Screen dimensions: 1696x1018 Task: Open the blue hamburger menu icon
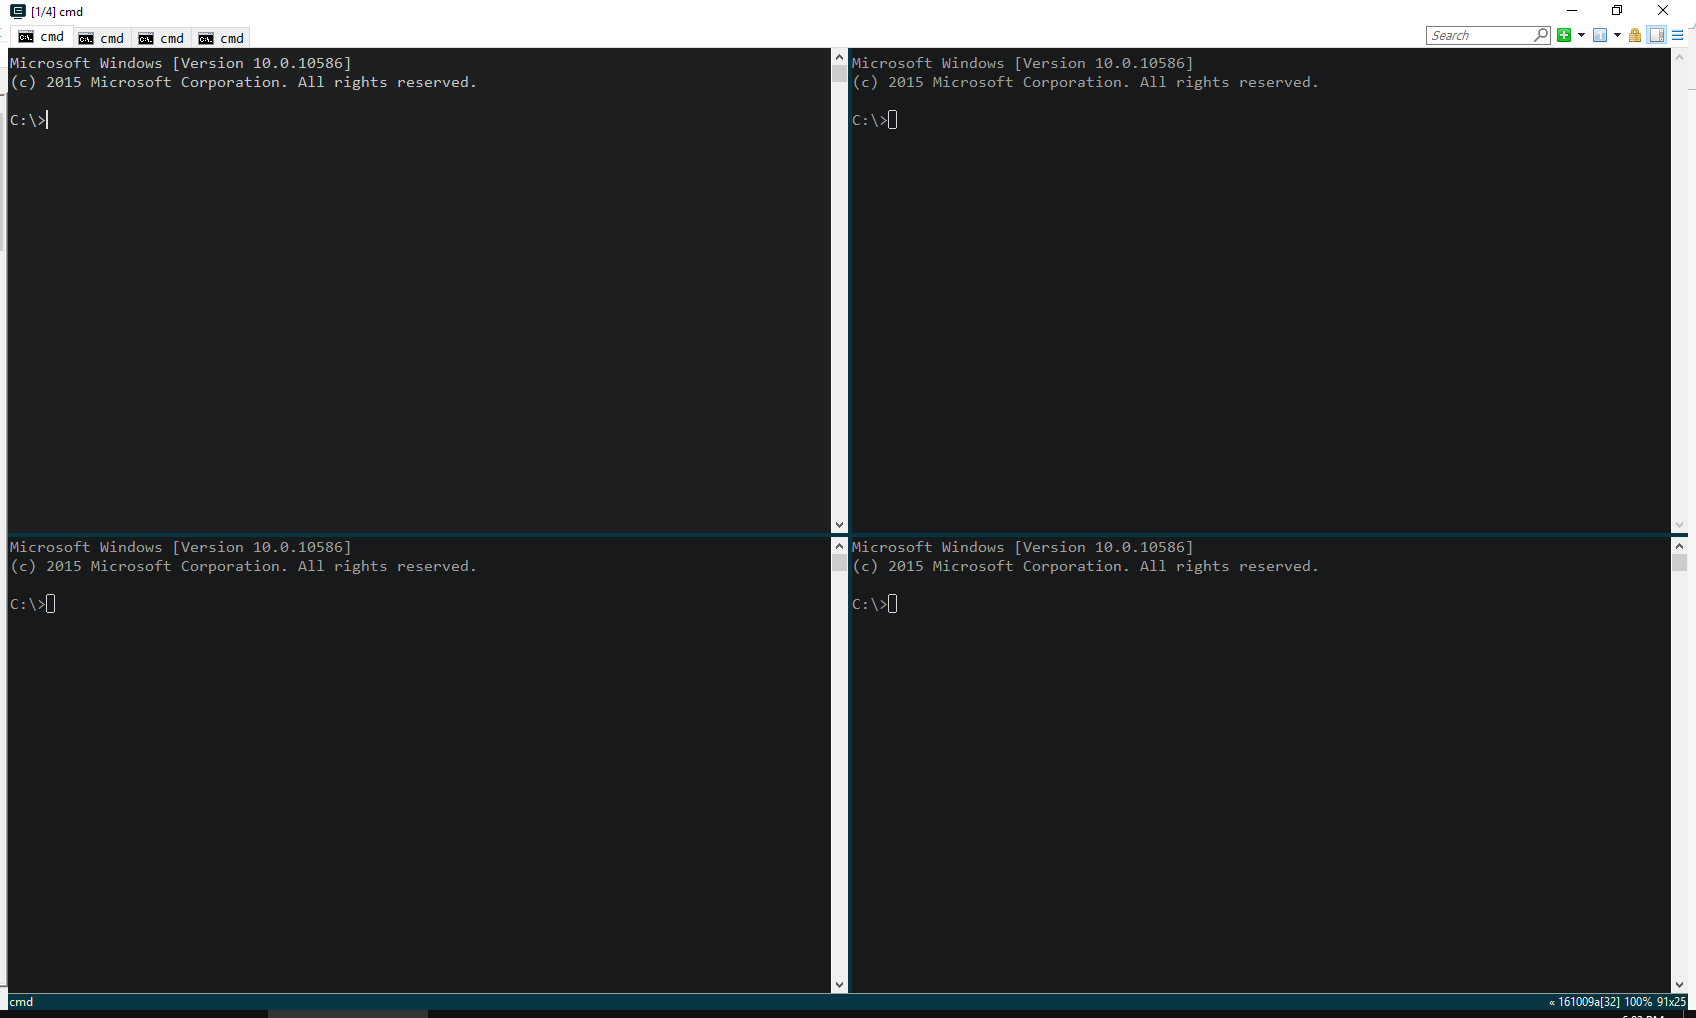coord(1678,35)
